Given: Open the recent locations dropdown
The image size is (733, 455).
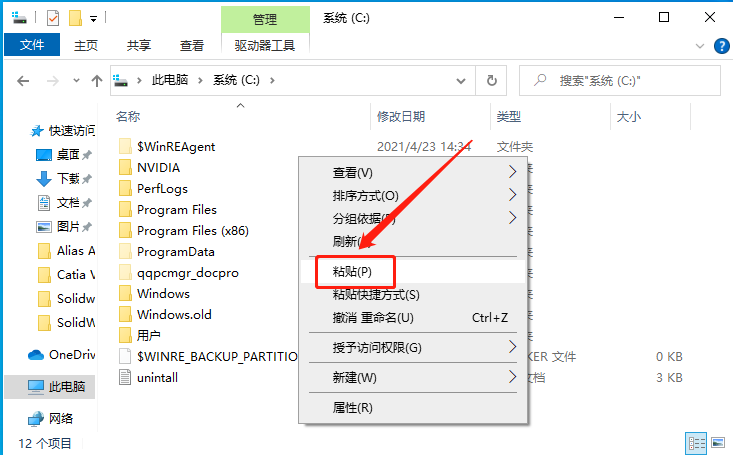Looking at the screenshot, I should click(x=76, y=81).
